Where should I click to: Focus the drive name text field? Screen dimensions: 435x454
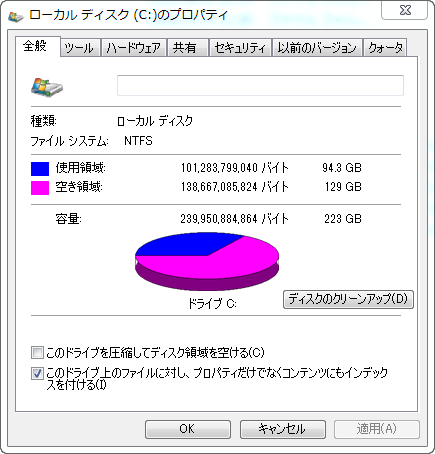click(x=260, y=86)
